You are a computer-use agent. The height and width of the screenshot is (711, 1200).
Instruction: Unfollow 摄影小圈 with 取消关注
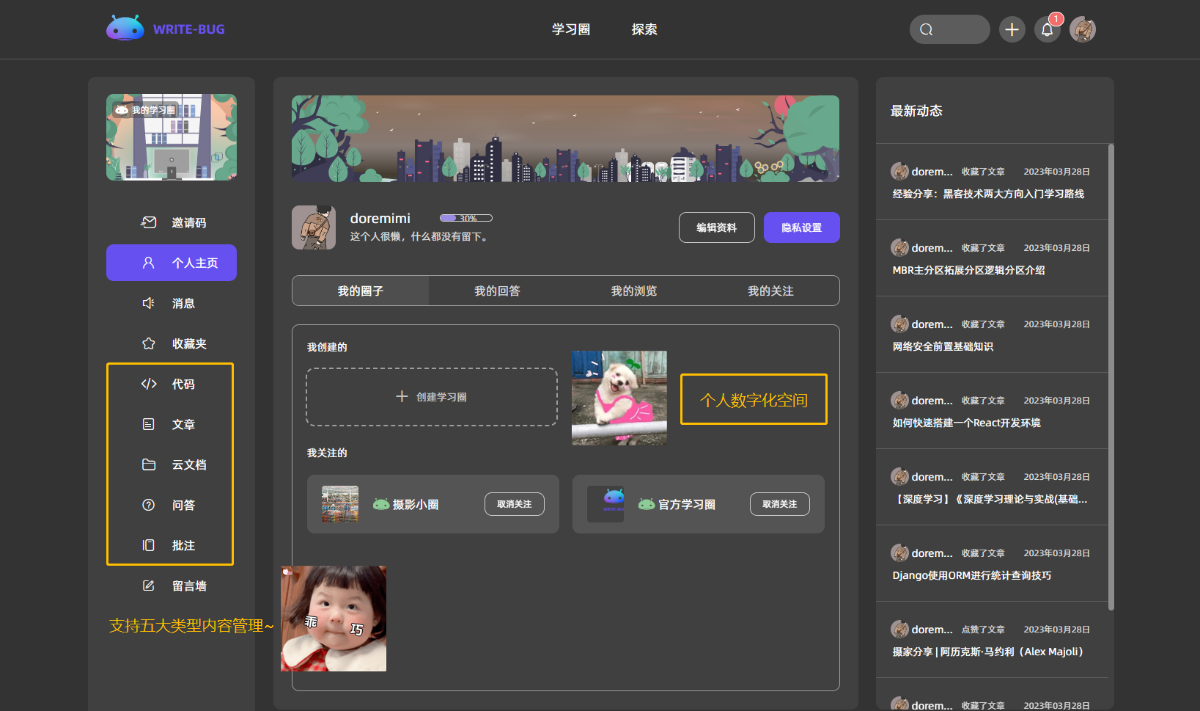[514, 504]
